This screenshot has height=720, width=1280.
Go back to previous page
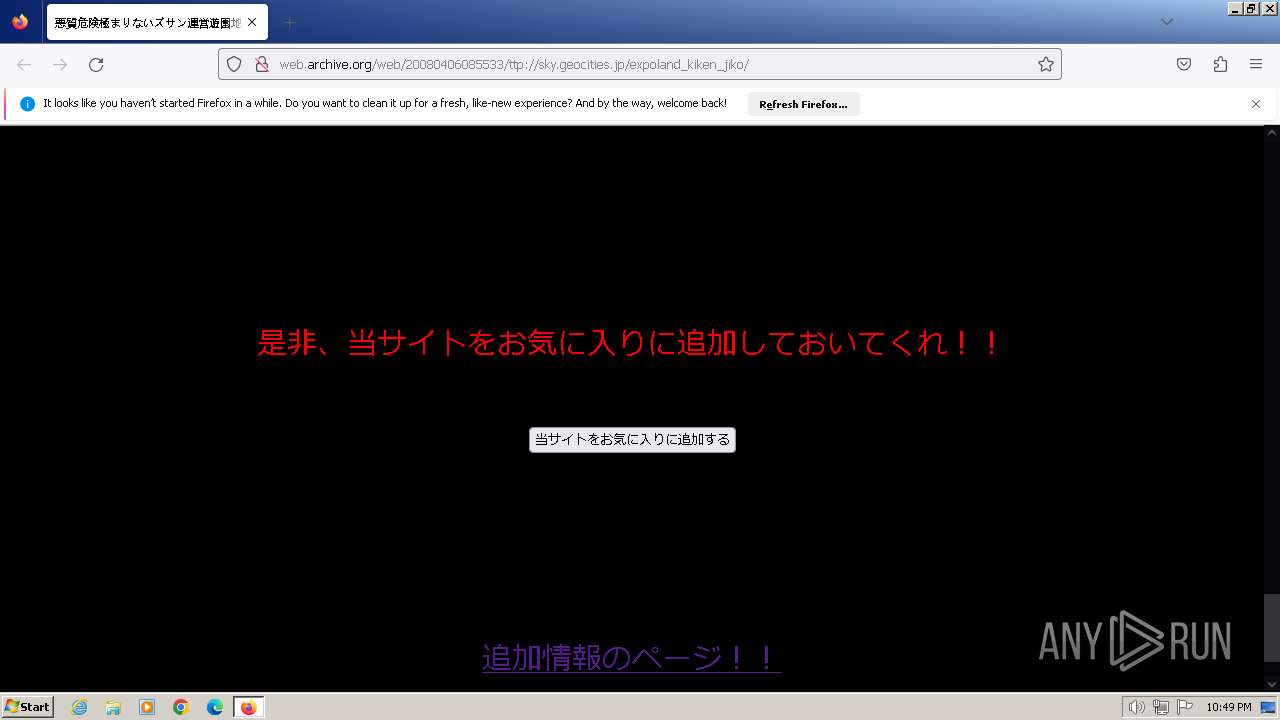[x=24, y=64]
